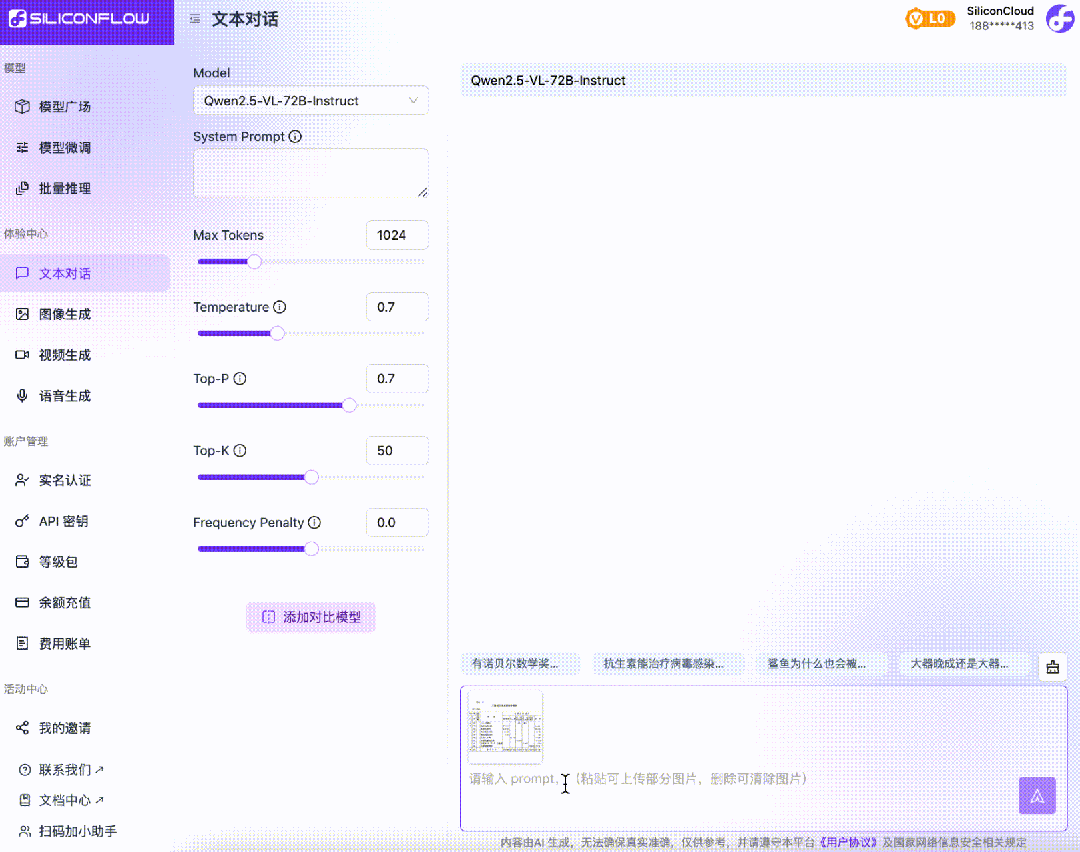Click the SiliconFlow logo
The height and width of the screenshot is (852, 1080).
tap(79, 19)
